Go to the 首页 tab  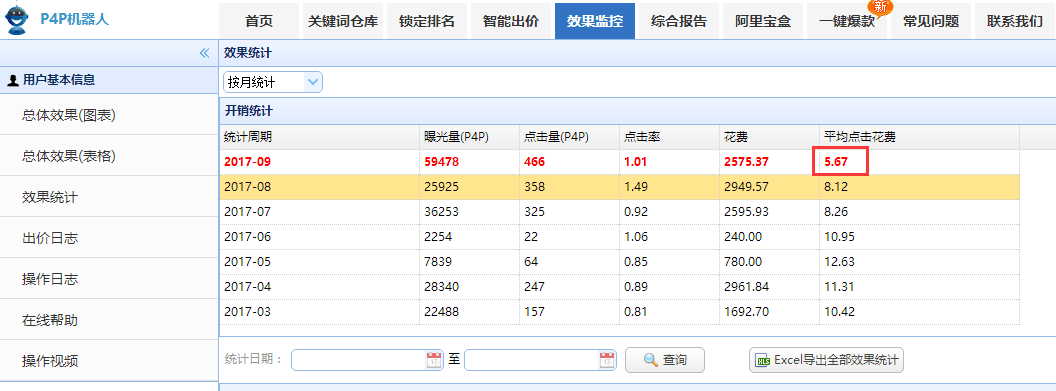click(259, 21)
